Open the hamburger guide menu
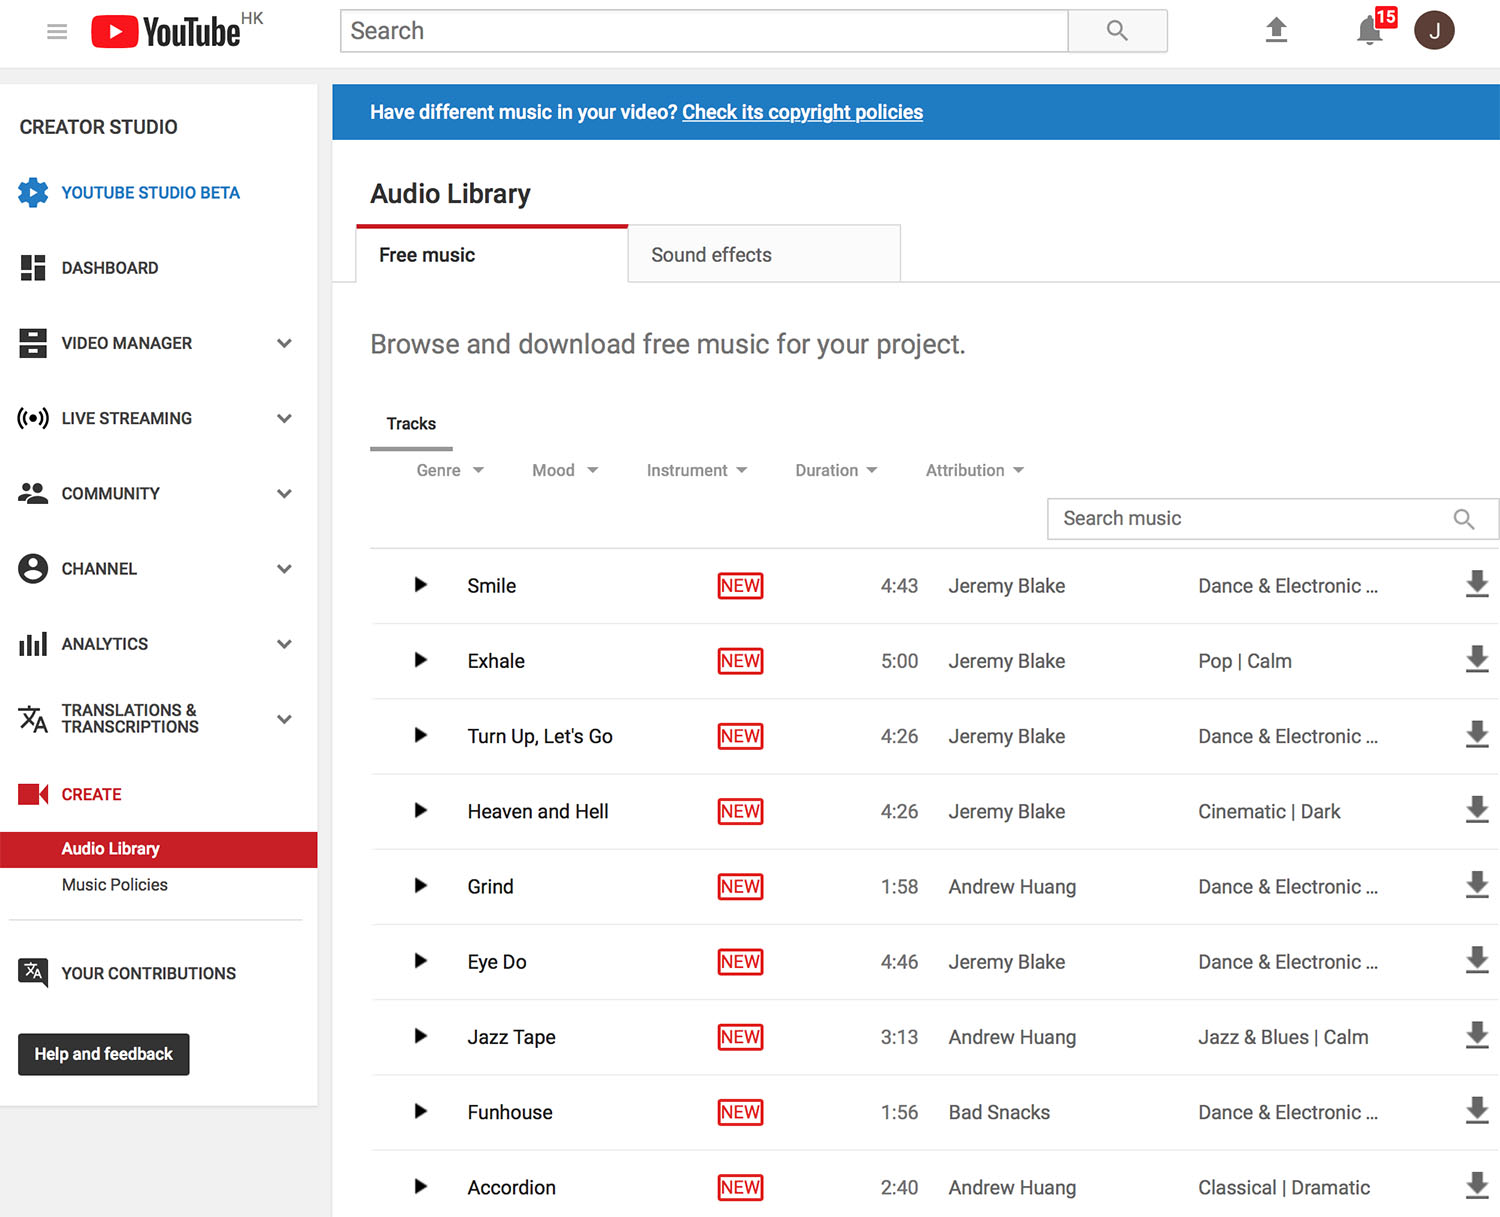 point(57,32)
